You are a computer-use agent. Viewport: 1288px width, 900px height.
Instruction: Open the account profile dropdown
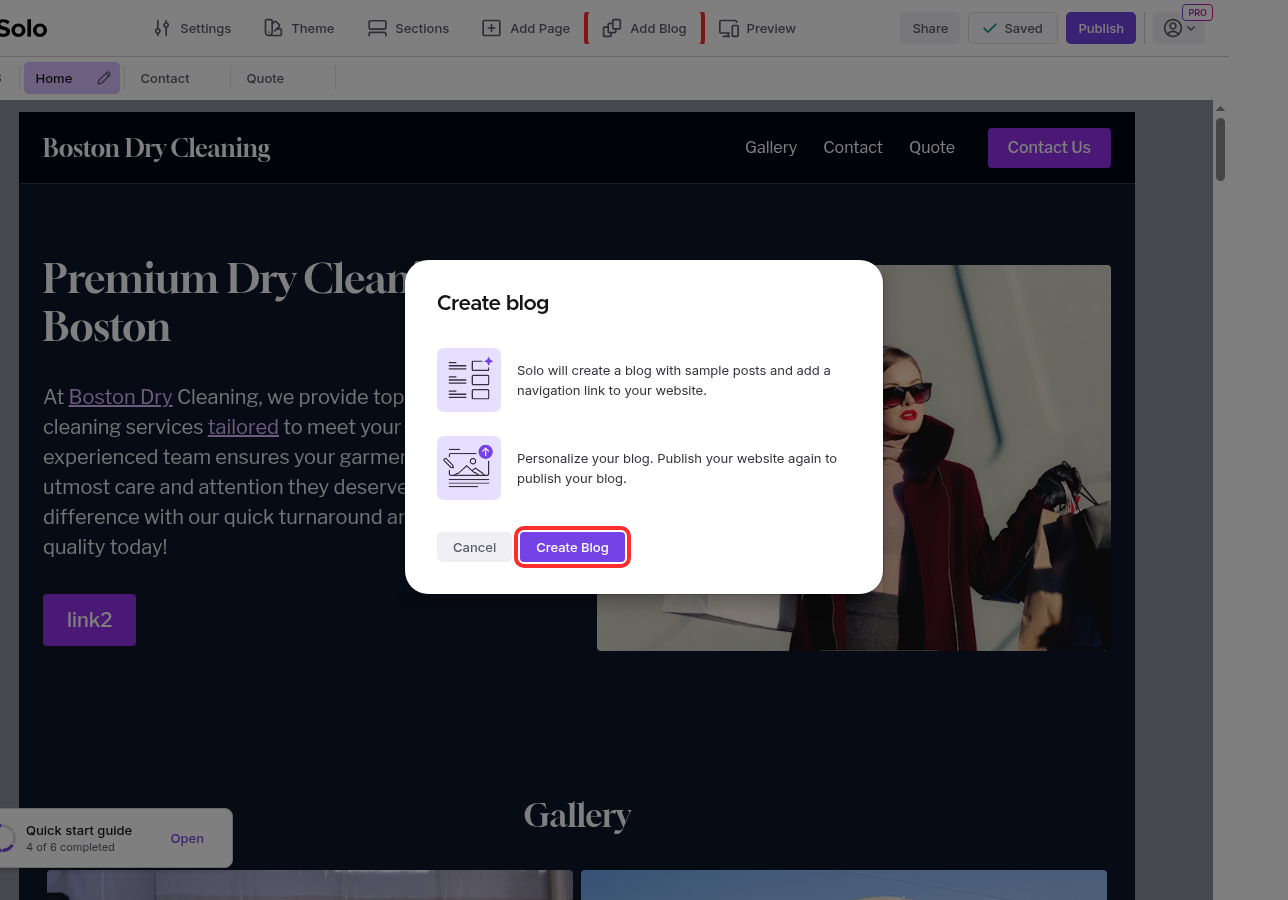pos(1179,28)
